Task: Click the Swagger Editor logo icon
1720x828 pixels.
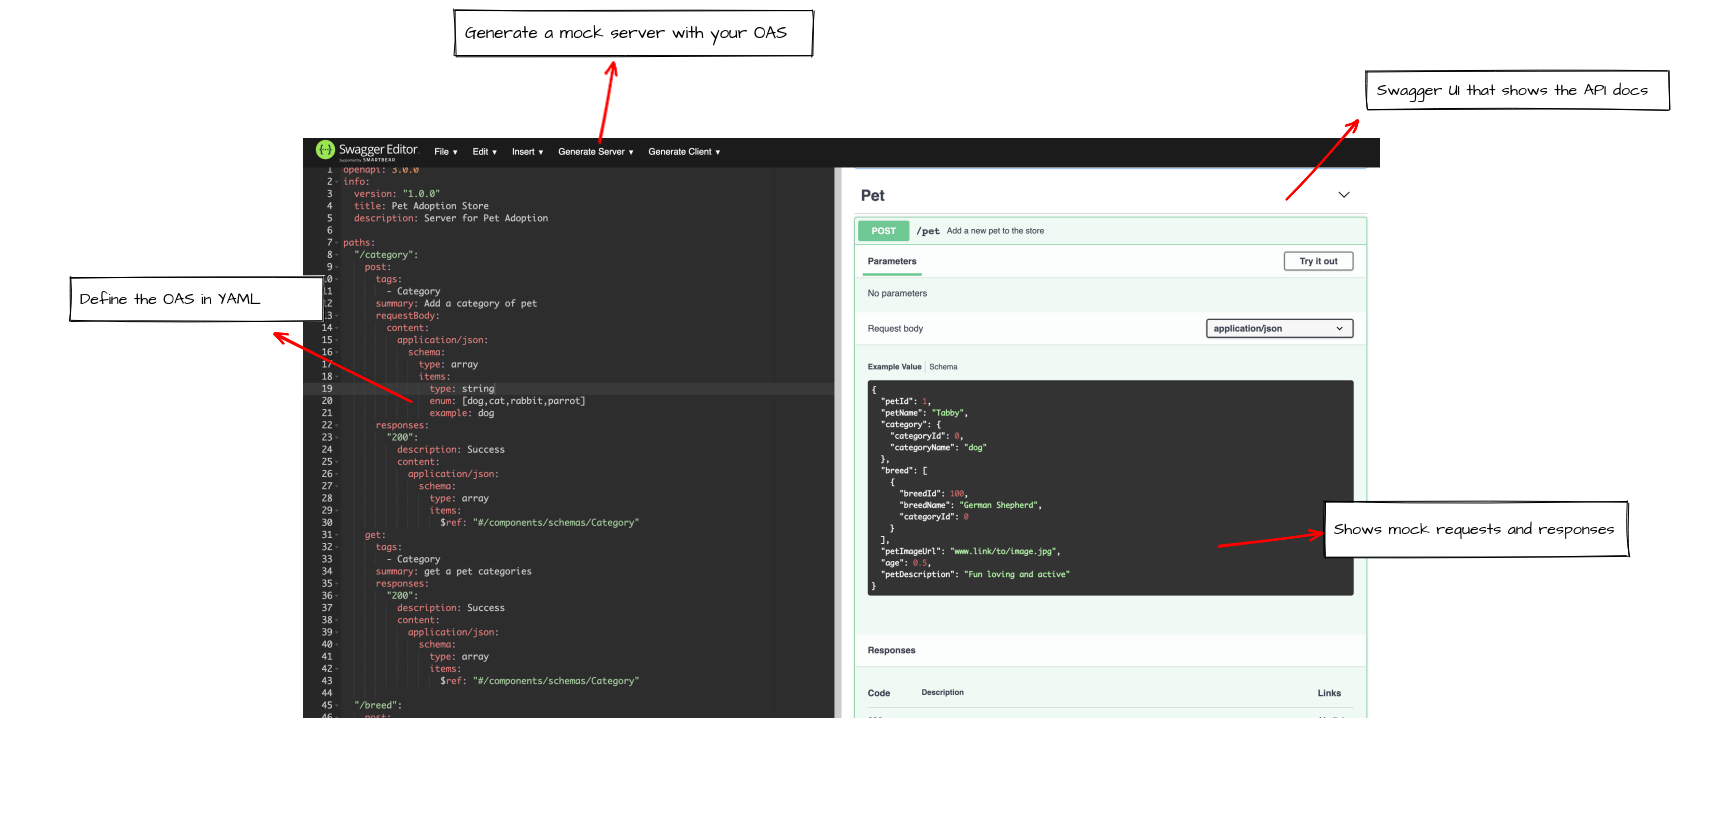Action: 325,150
